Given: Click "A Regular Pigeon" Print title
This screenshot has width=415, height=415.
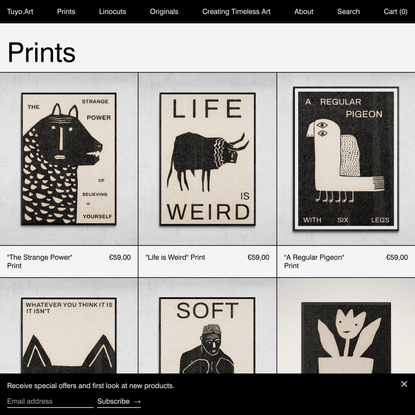Looking at the screenshot, I should click(x=314, y=261).
